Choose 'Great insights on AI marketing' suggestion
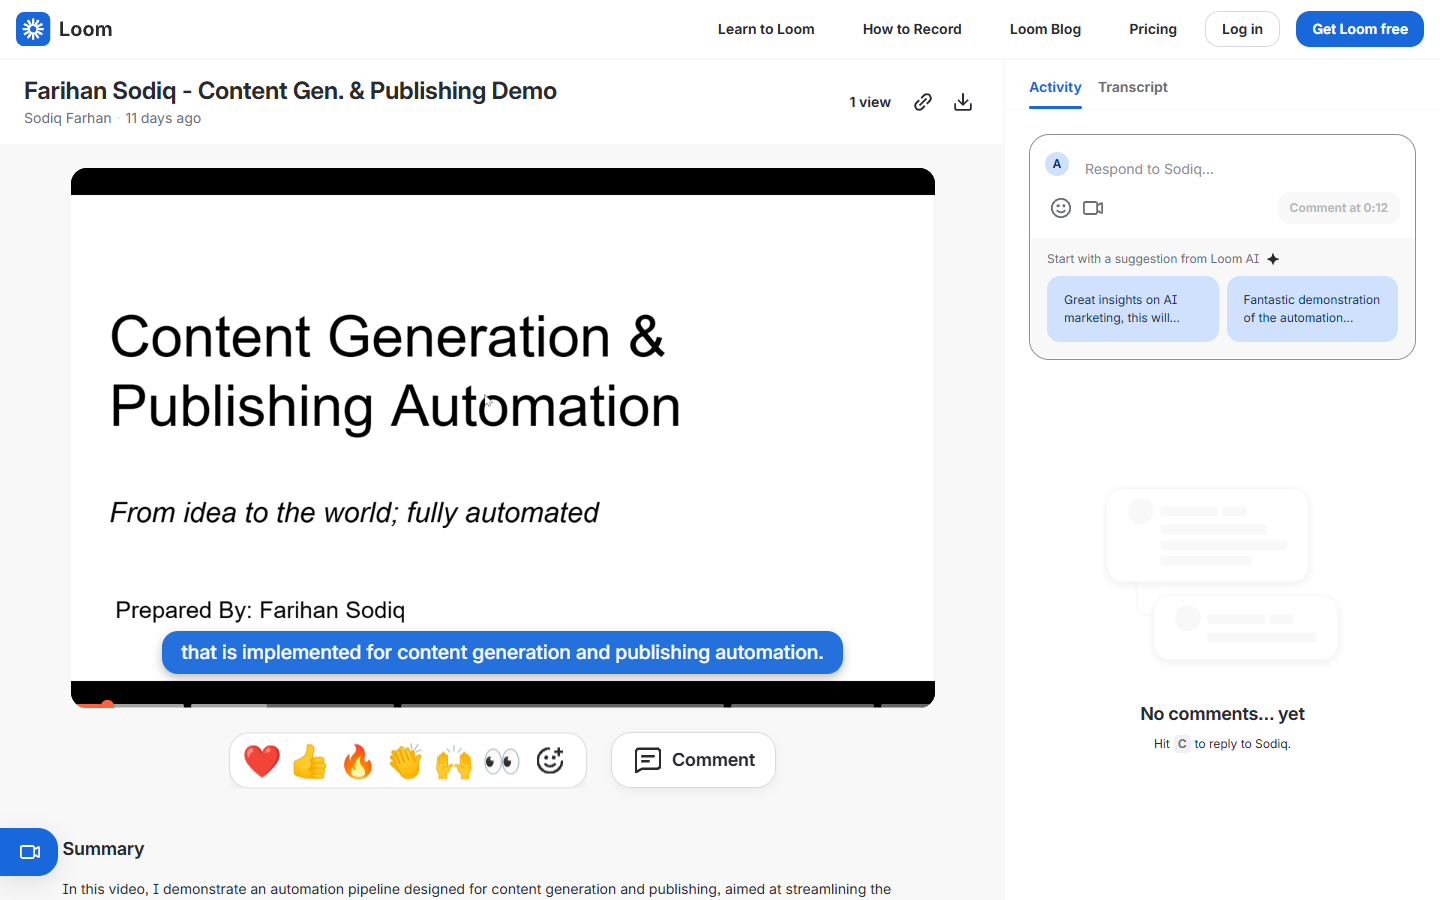 click(1133, 309)
